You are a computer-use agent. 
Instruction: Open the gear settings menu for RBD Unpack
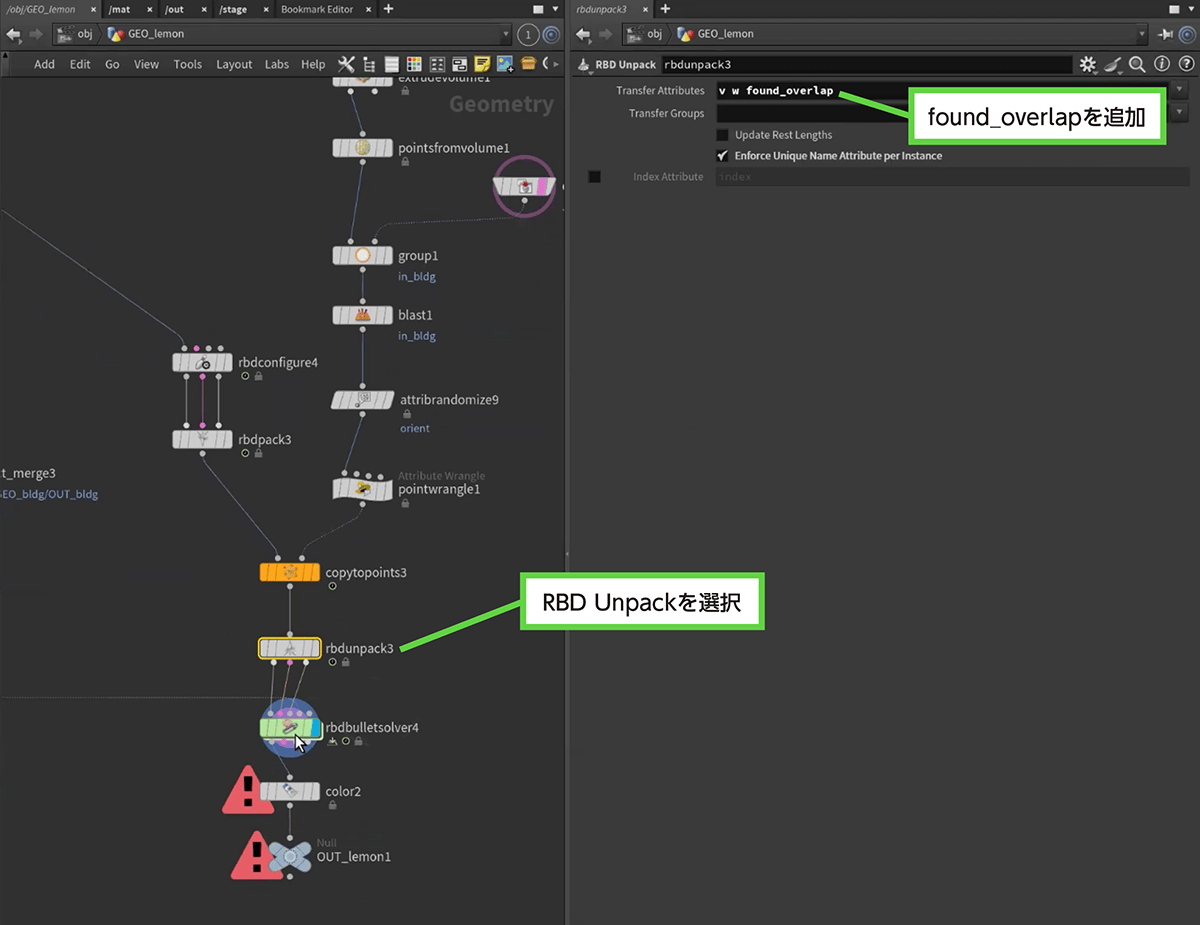1088,65
